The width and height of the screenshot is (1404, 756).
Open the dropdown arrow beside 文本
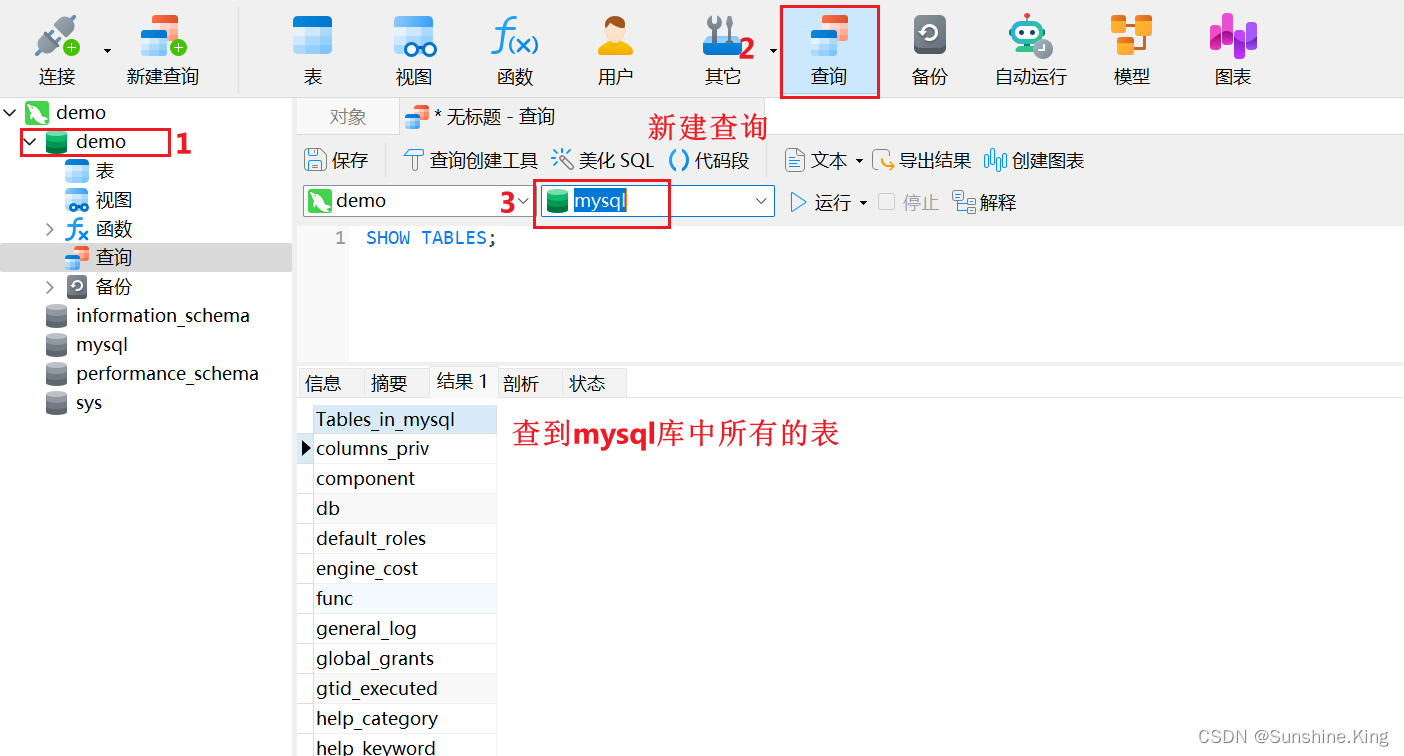858,161
